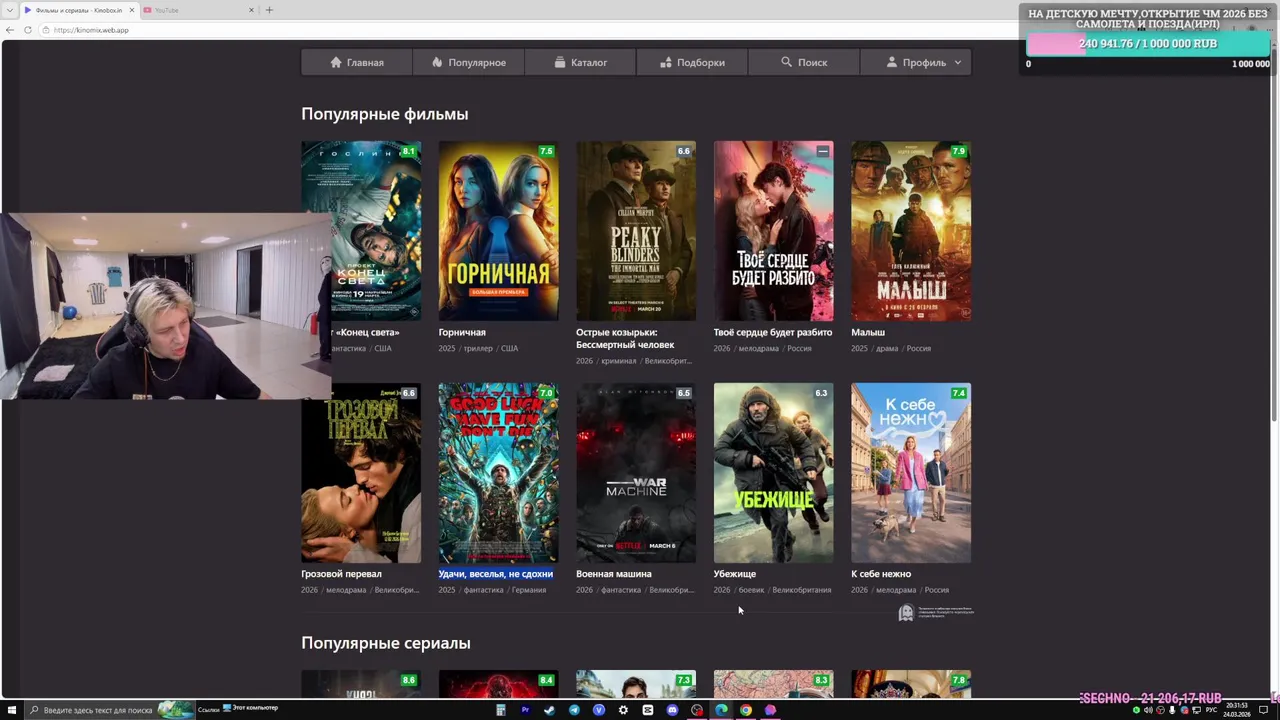Open Calculator from the taskbar
1280x720 pixels.
500,710
